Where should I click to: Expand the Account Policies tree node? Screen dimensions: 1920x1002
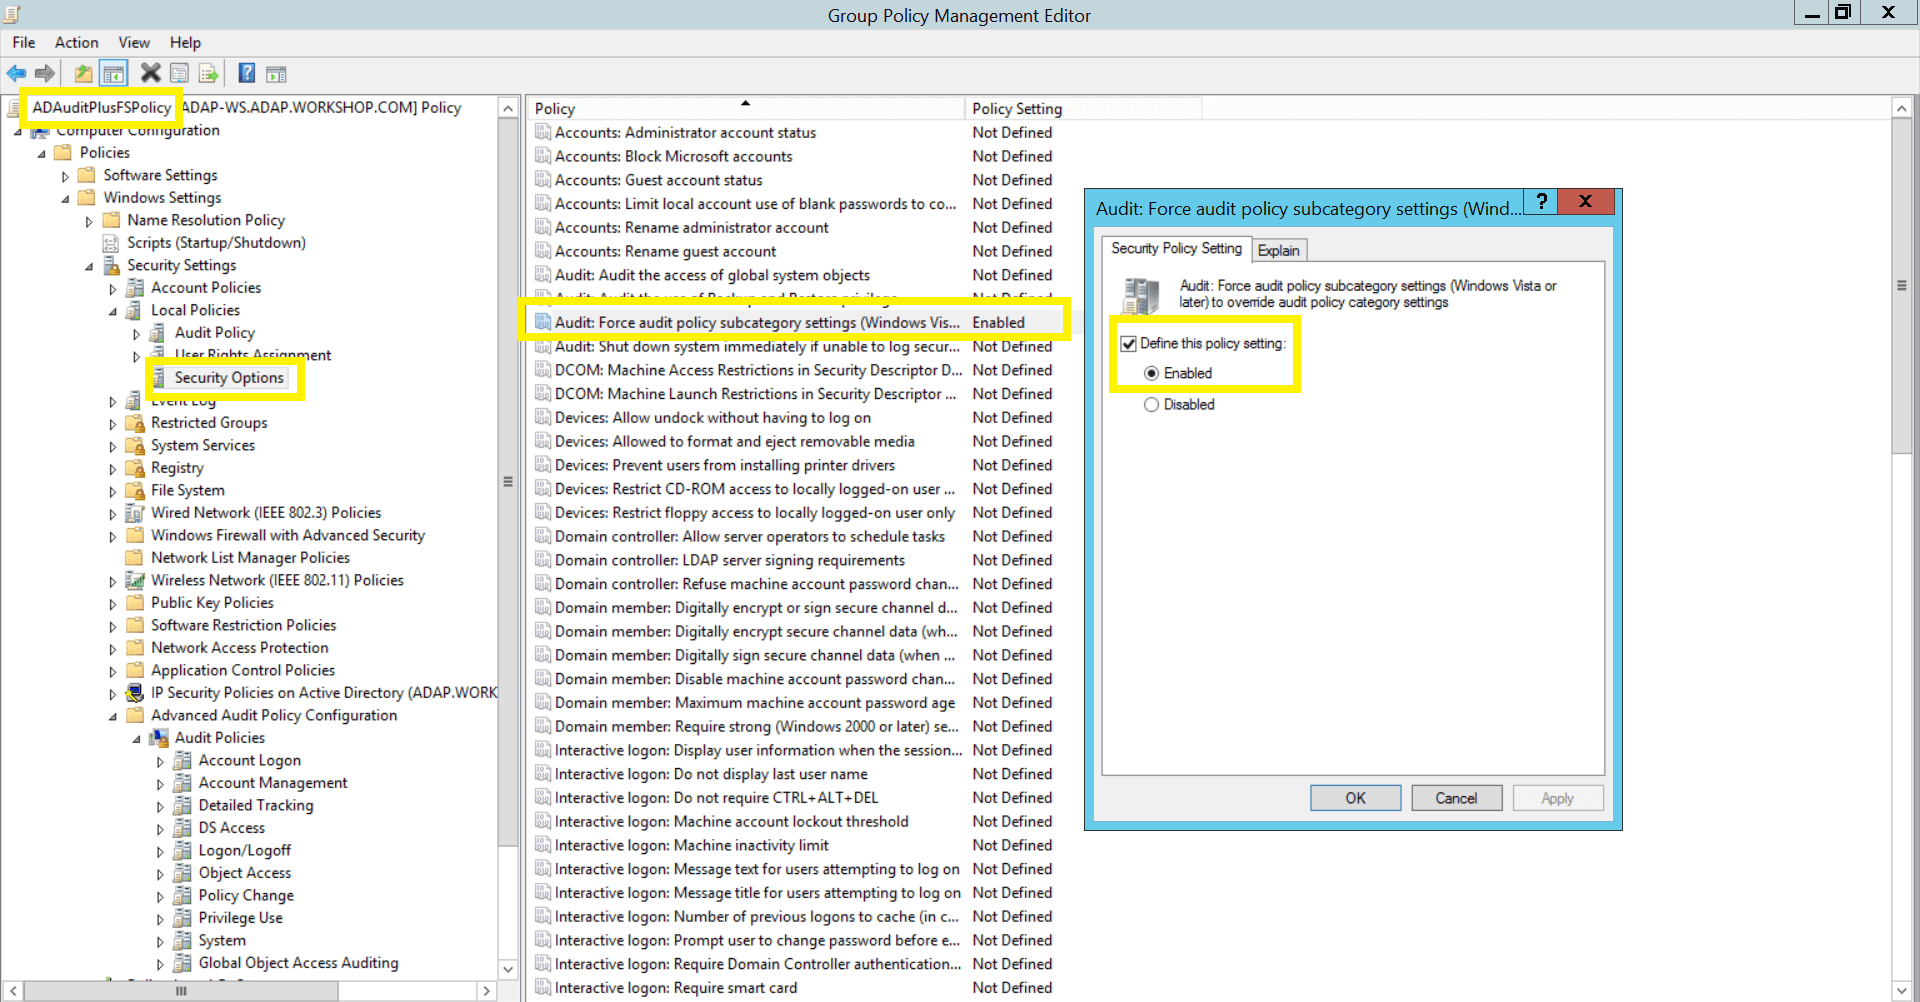[113, 289]
